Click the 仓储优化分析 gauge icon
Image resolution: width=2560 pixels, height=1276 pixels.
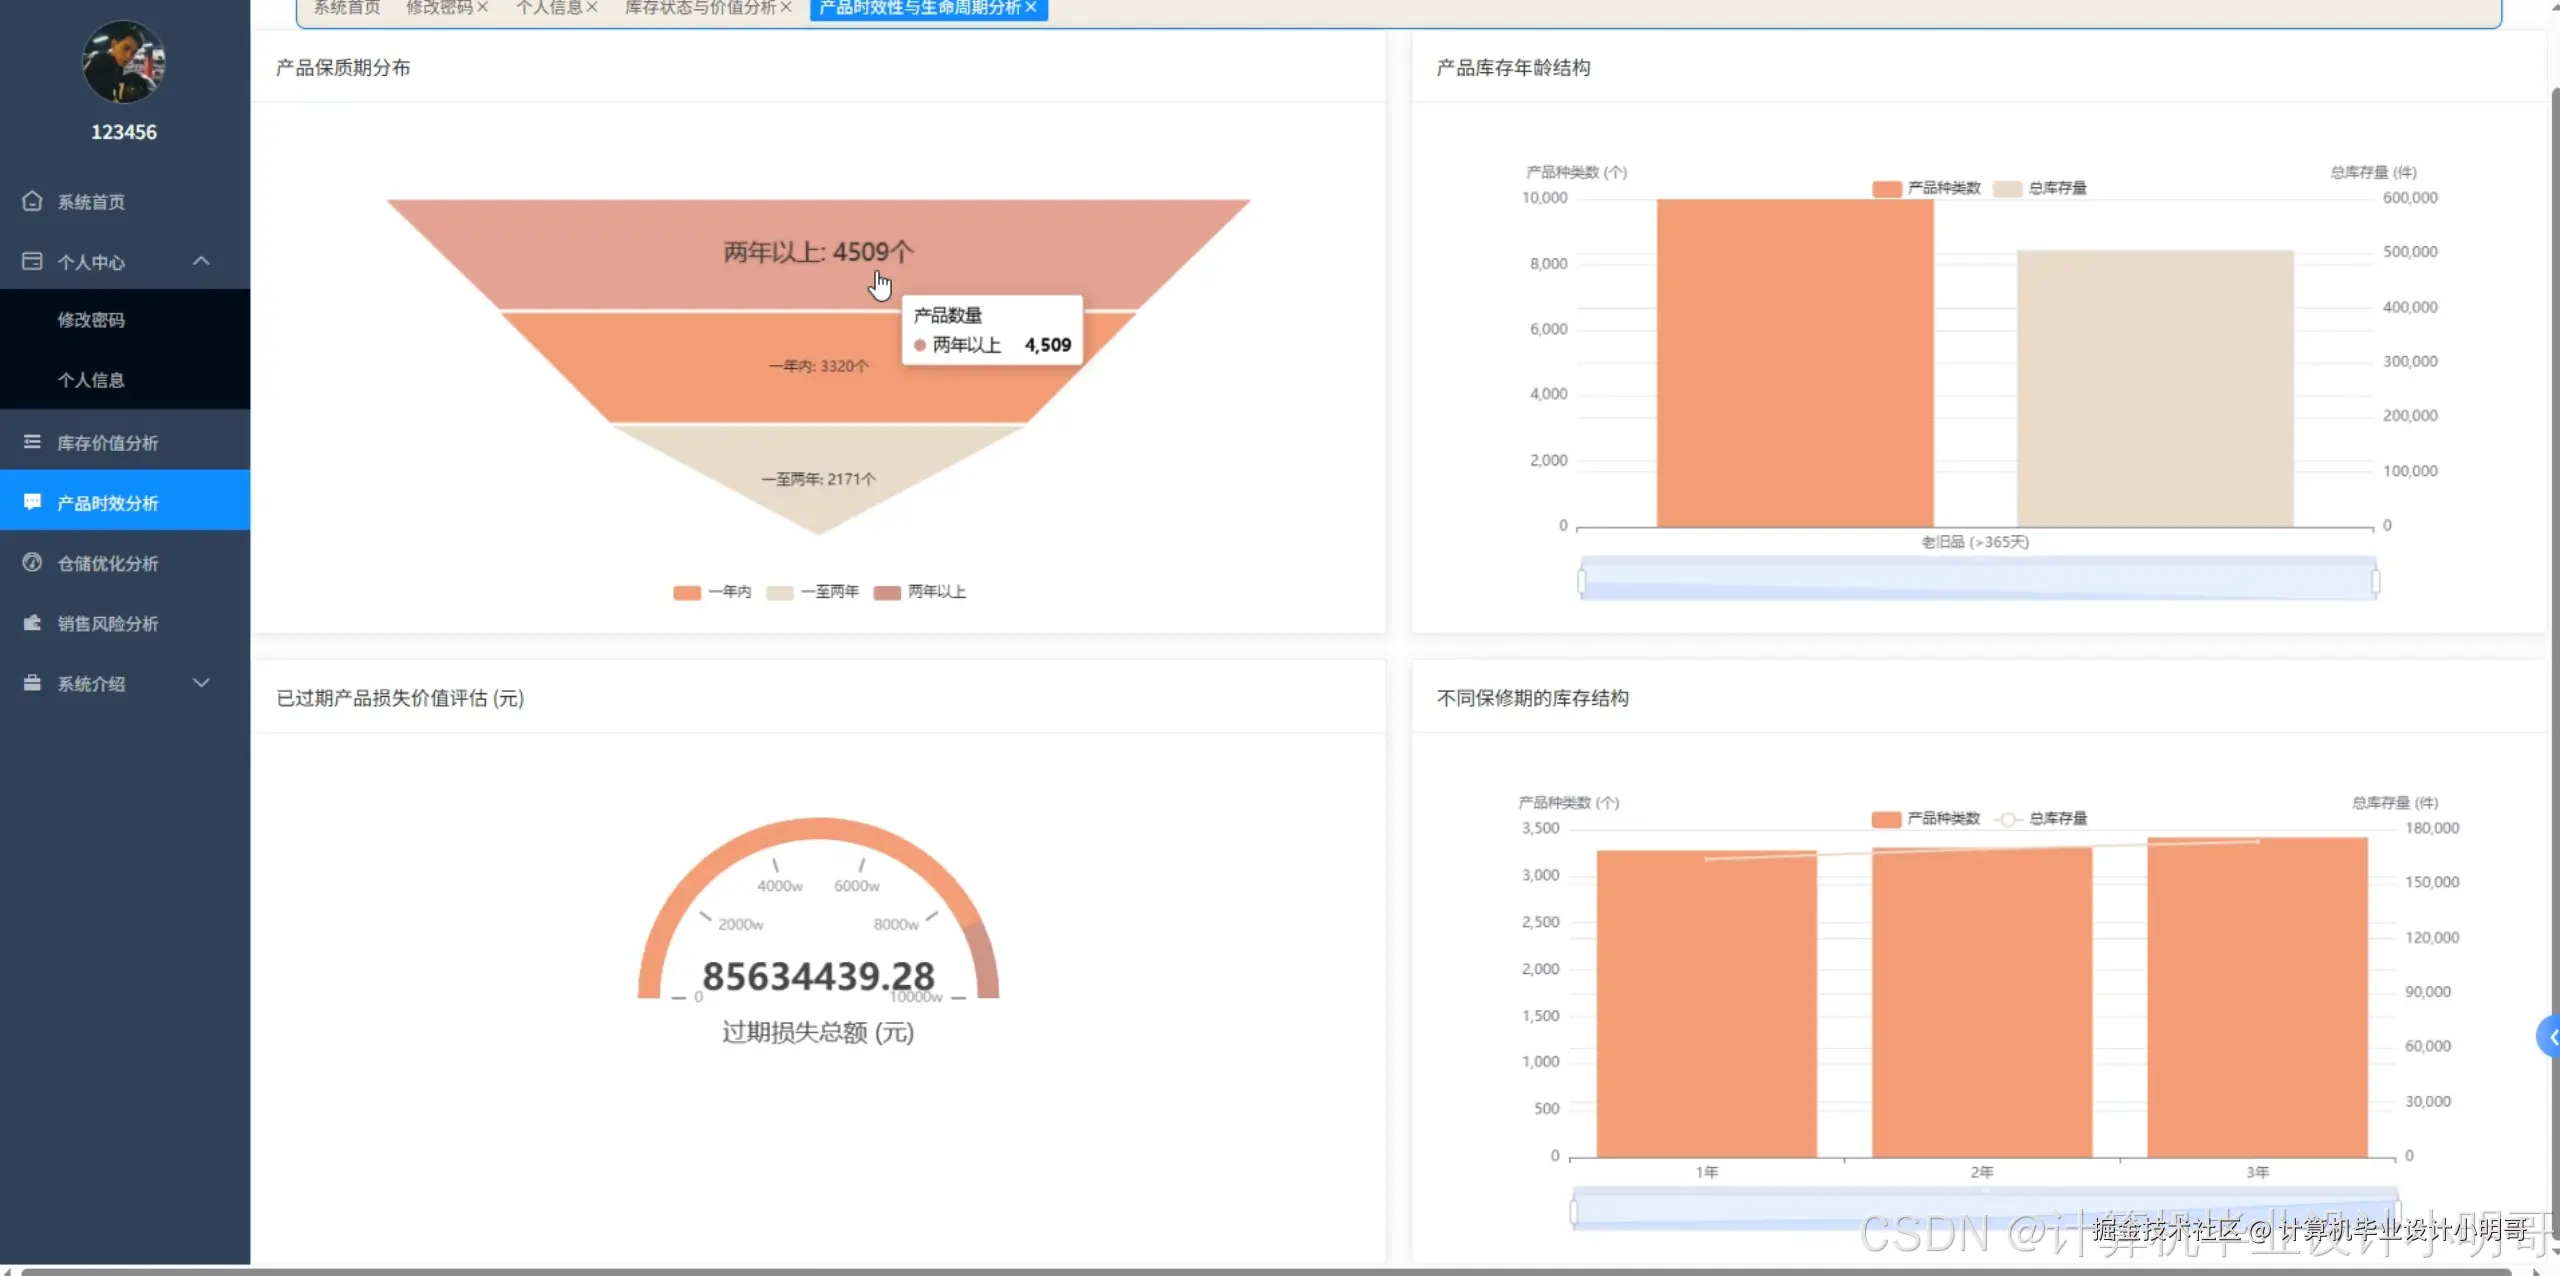(x=32, y=562)
